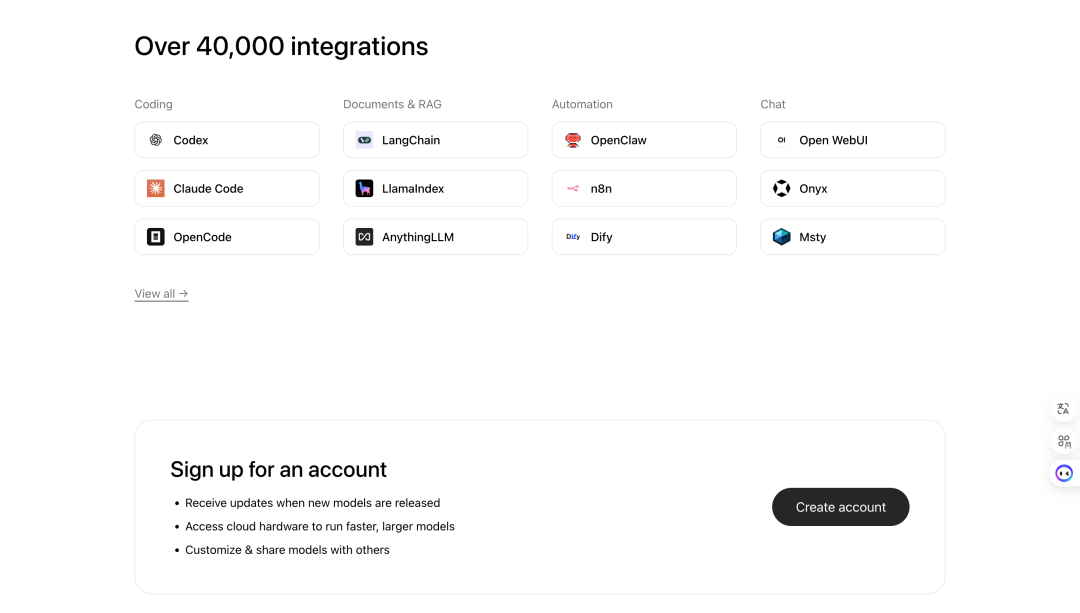The width and height of the screenshot is (1080, 613).
Task: Open the translate floating side icon
Action: (x=1063, y=409)
